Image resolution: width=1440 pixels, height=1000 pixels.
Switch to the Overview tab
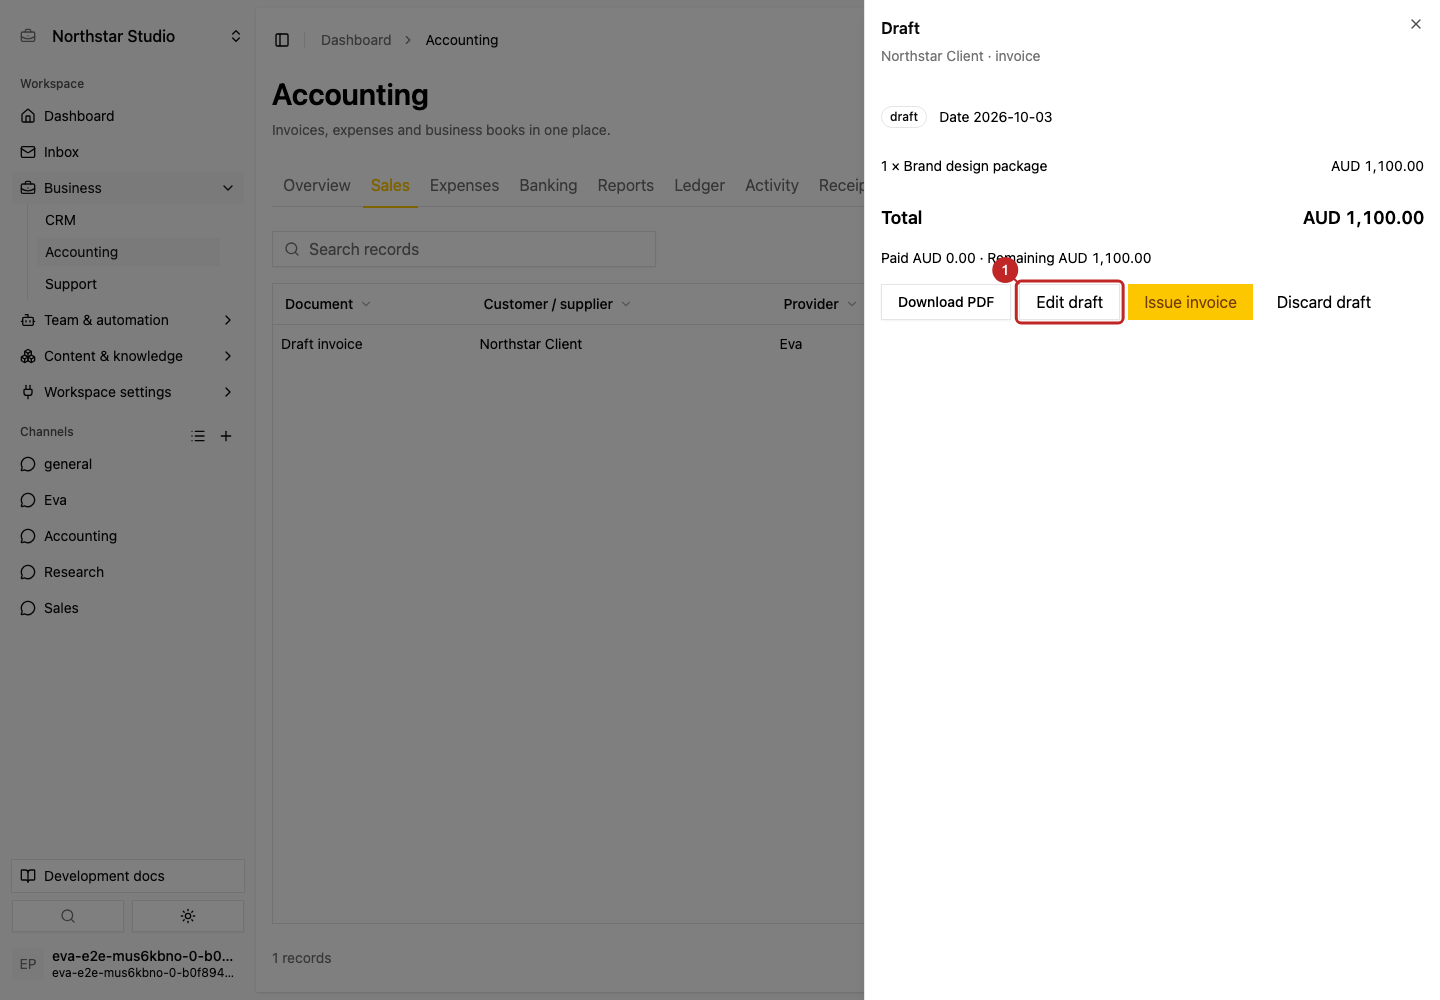point(317,186)
